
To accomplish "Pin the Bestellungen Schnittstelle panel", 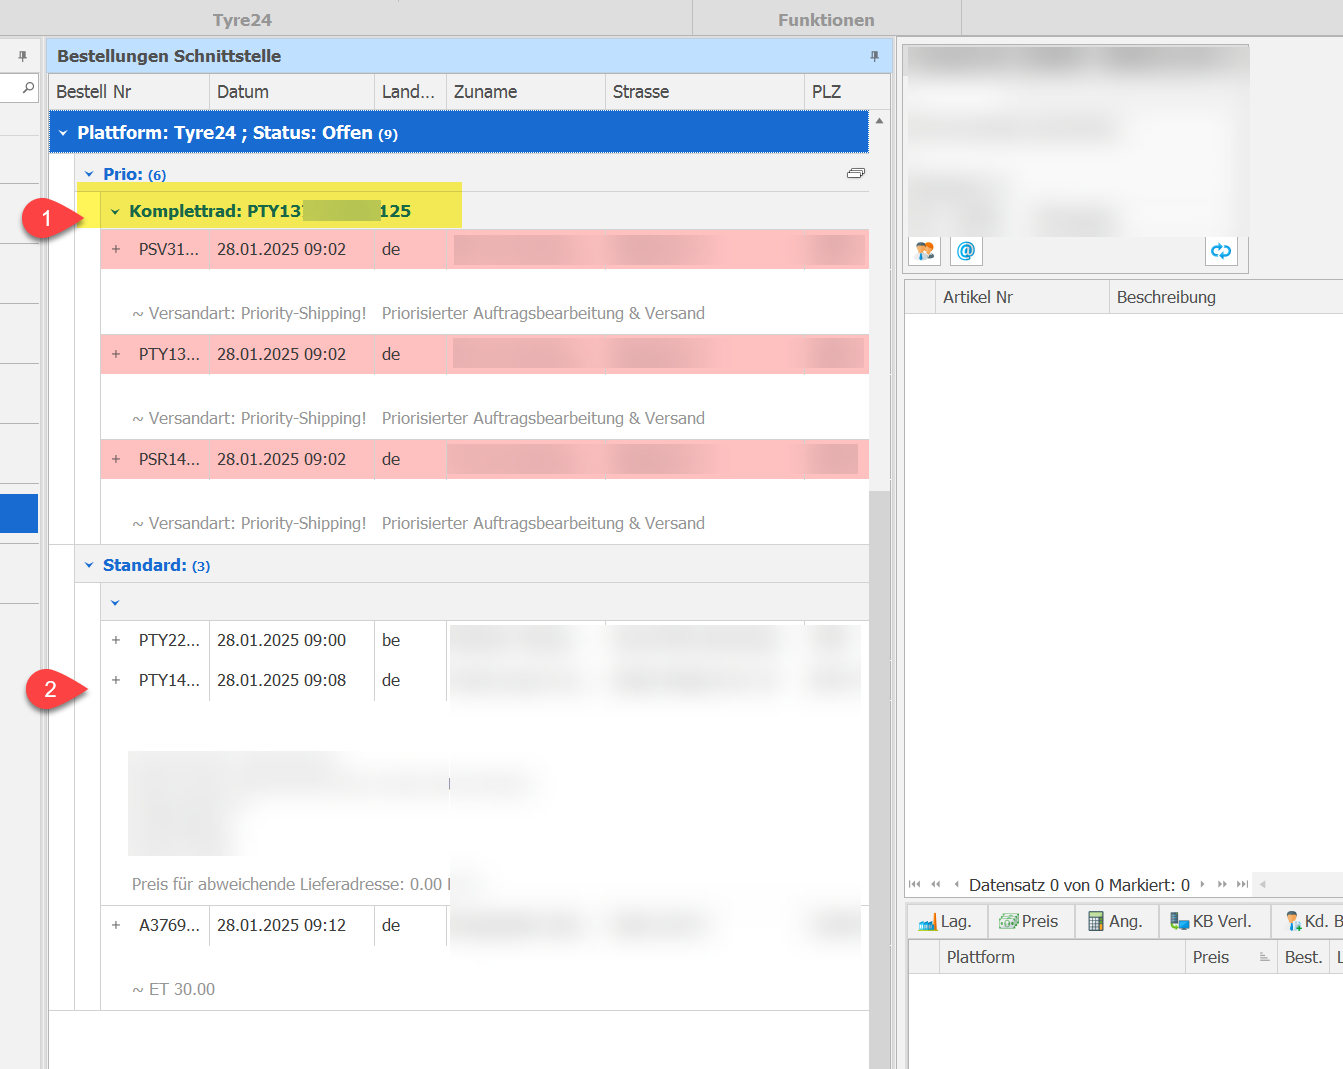I will 874,56.
